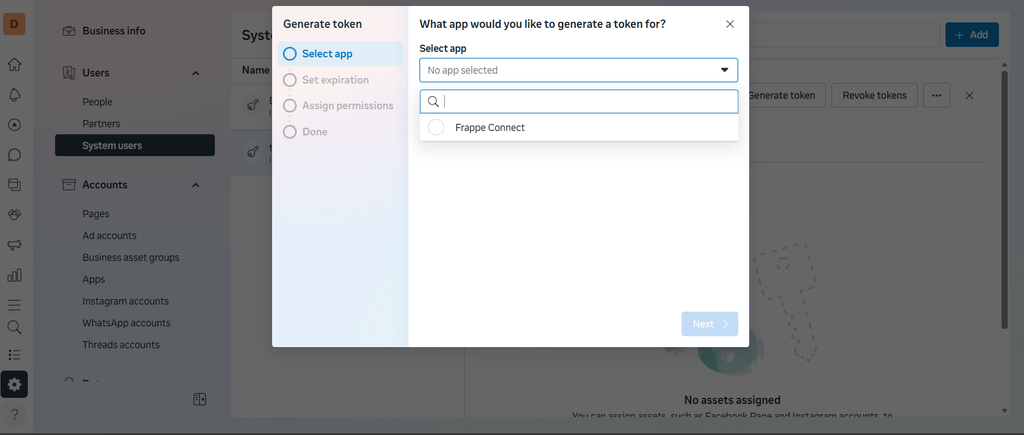
Task: Open People under Users
Action: [97, 102]
